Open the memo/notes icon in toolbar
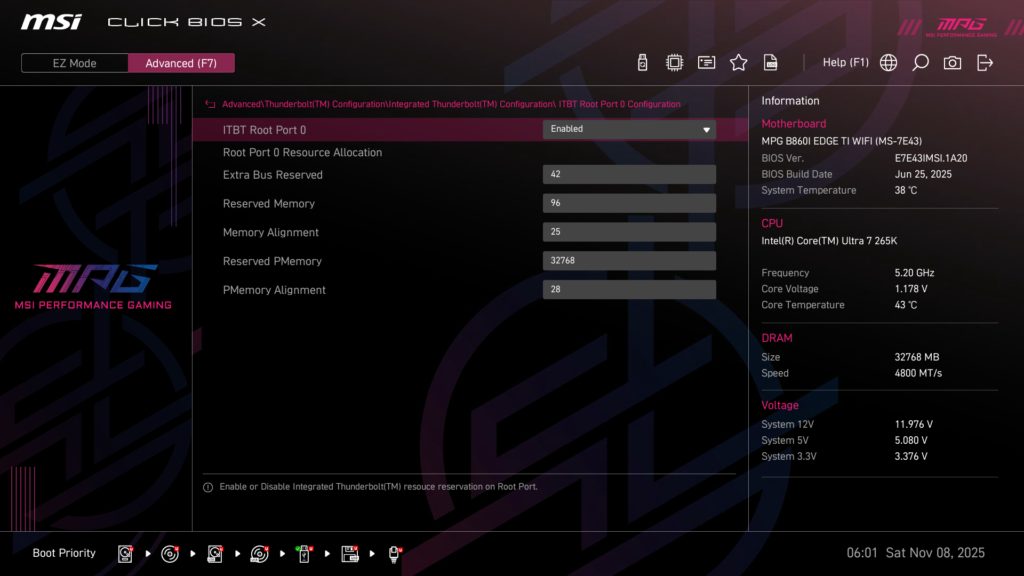Image resolution: width=1024 pixels, height=576 pixels. coord(706,61)
